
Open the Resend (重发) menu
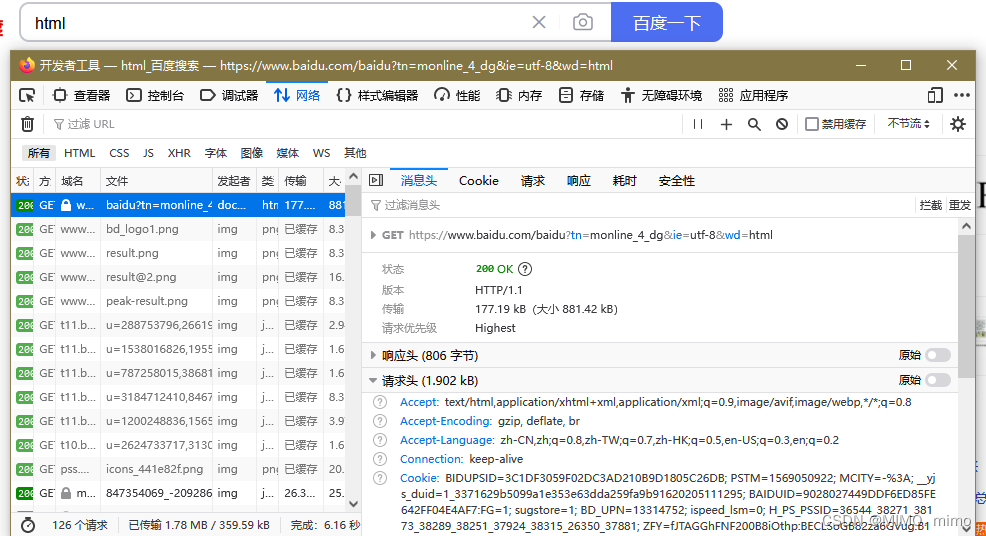(960, 205)
